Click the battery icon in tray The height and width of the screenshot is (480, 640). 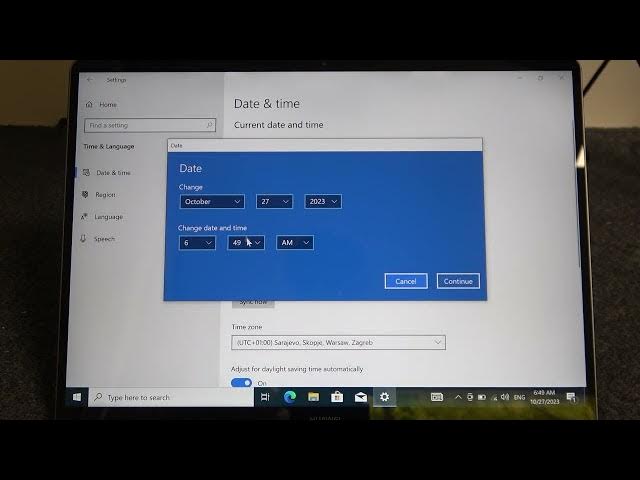(x=482, y=397)
